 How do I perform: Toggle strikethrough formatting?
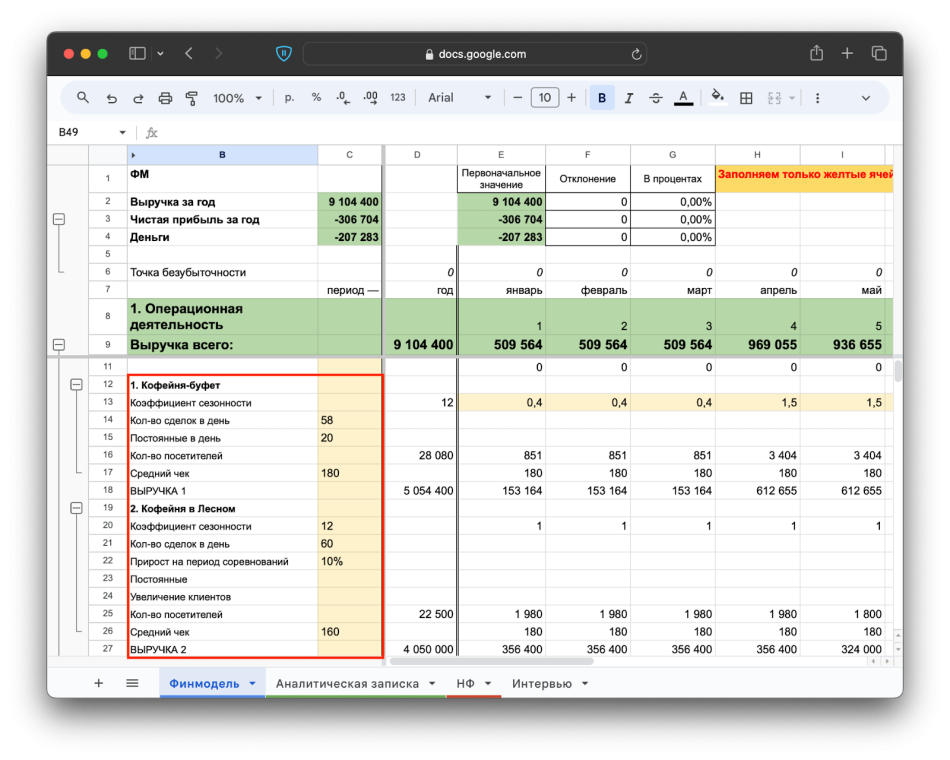tap(656, 98)
